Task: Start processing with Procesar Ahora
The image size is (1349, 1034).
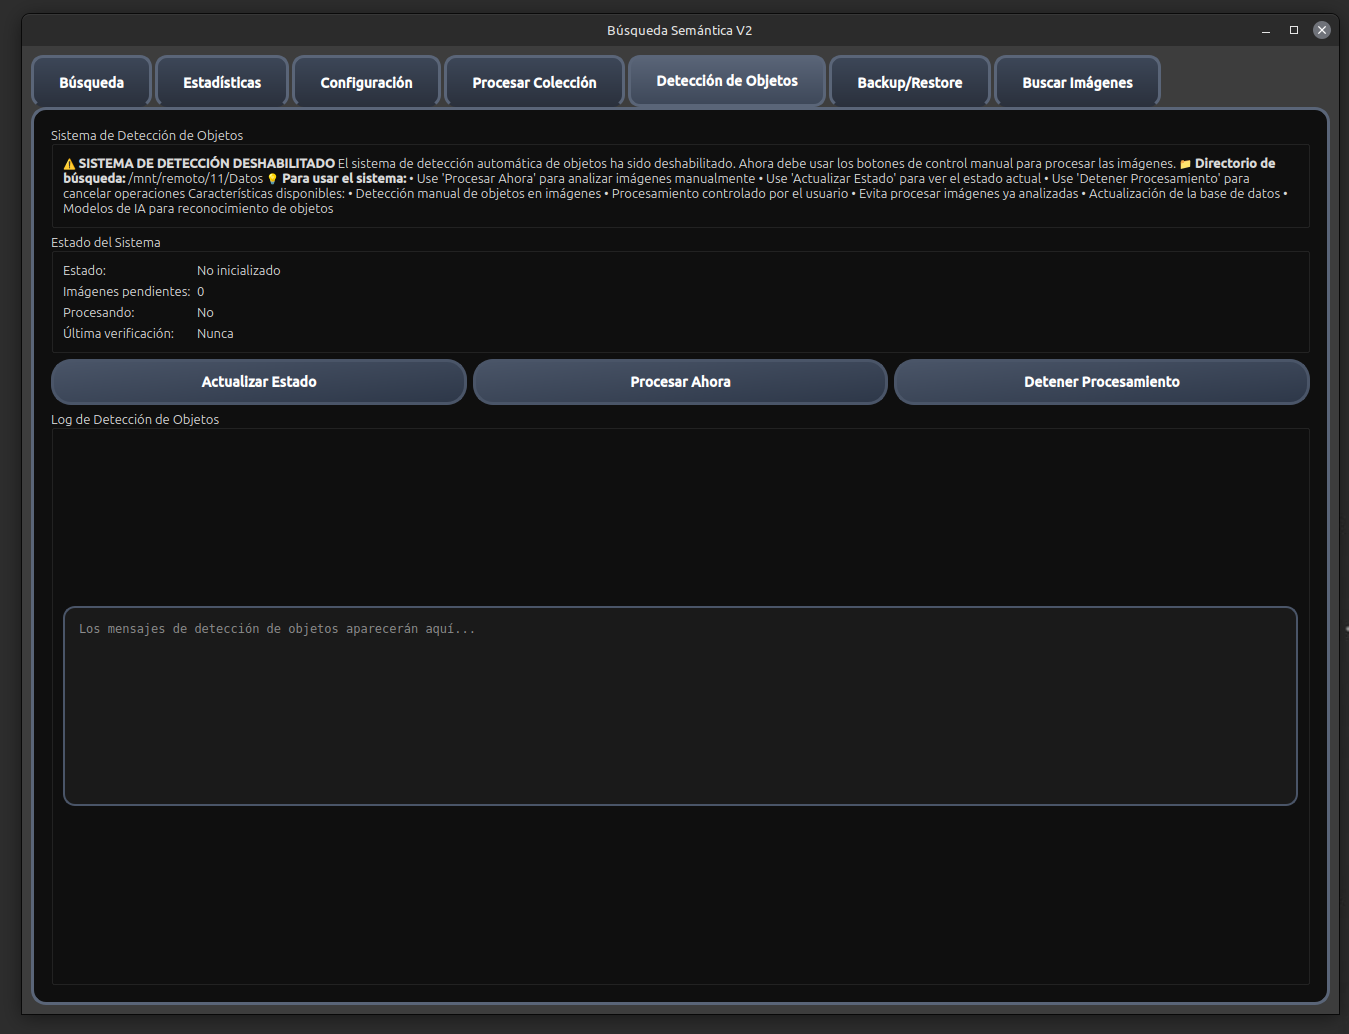Action: 680,382
